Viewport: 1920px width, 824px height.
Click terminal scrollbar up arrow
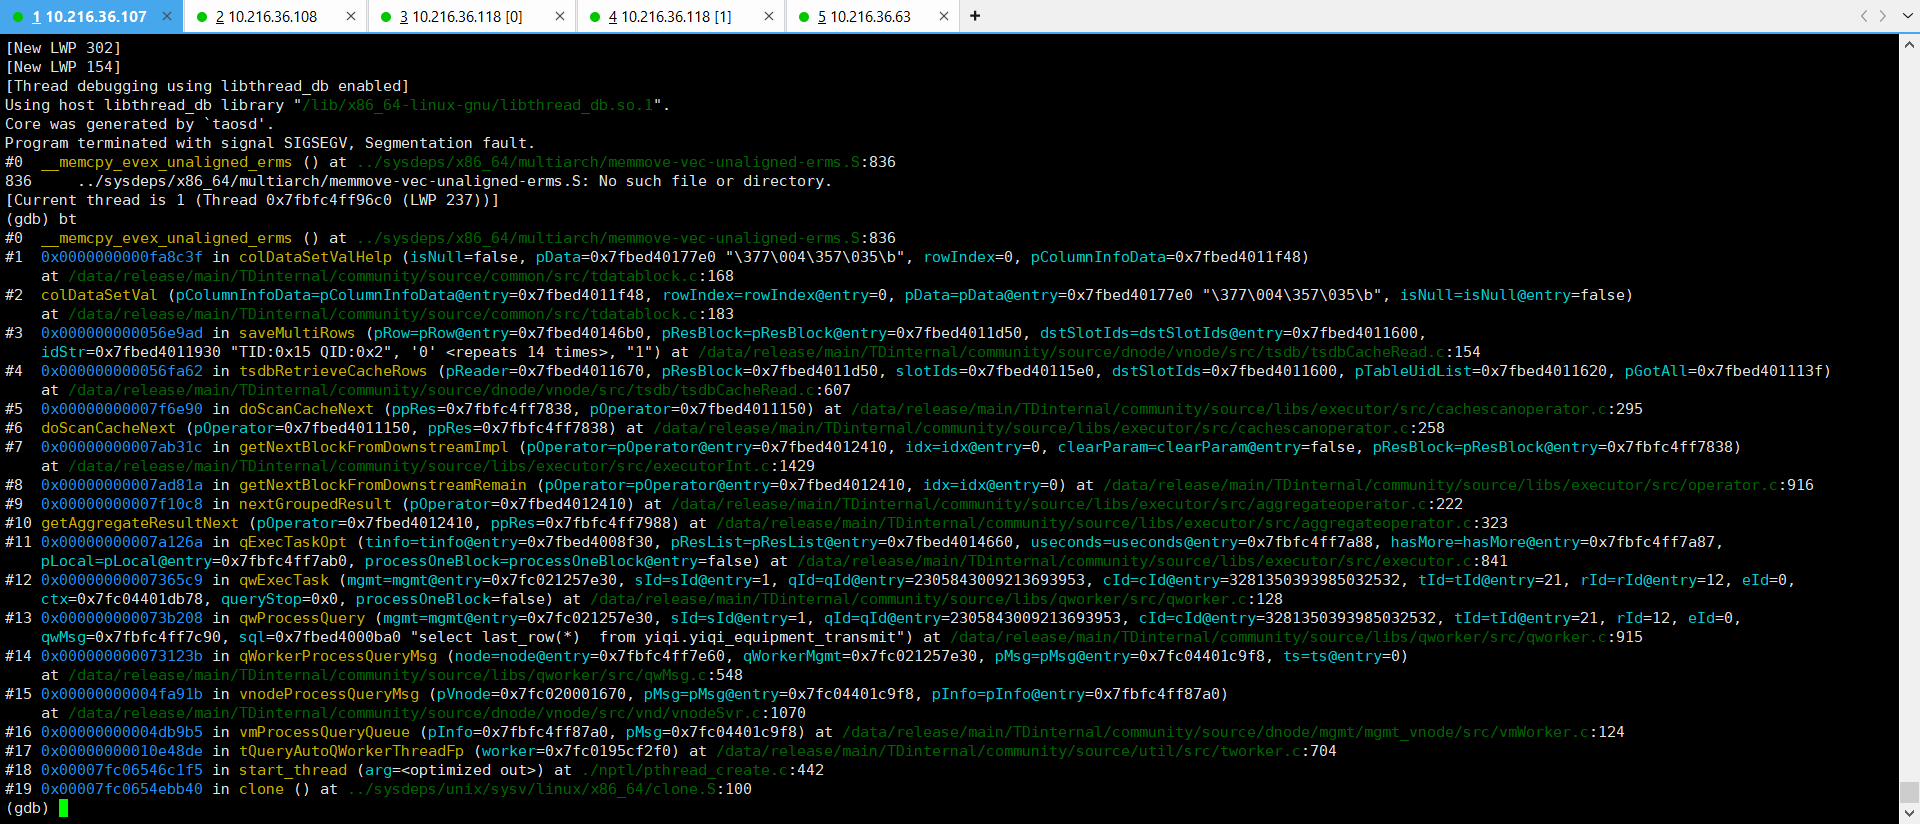1909,44
